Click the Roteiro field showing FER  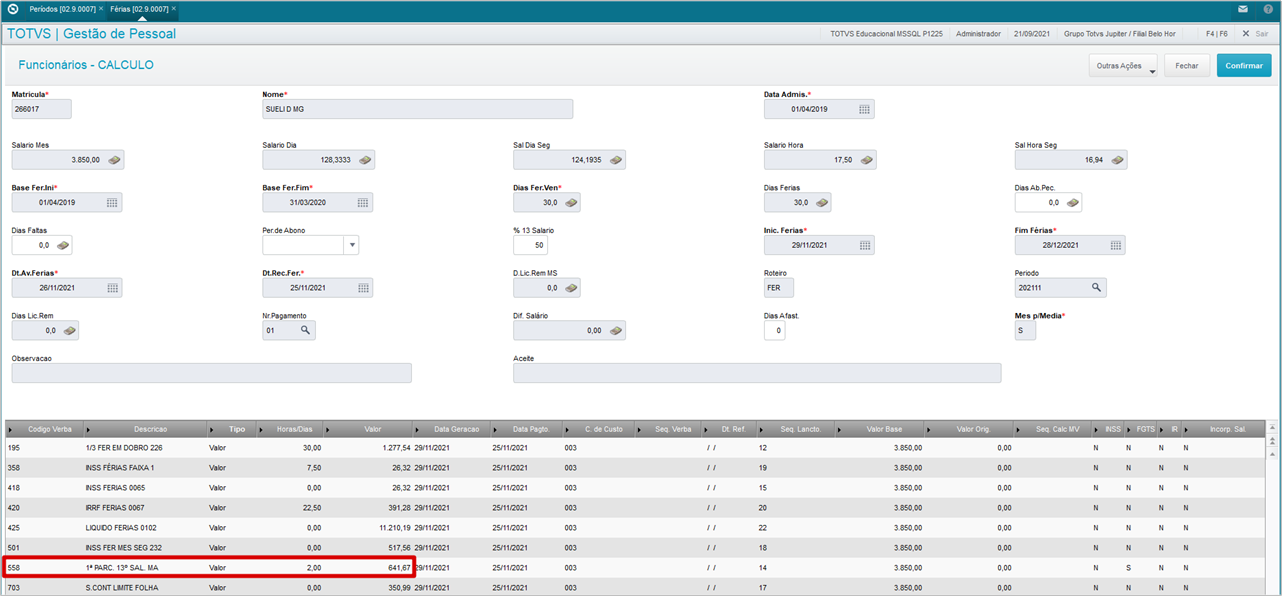(779, 288)
